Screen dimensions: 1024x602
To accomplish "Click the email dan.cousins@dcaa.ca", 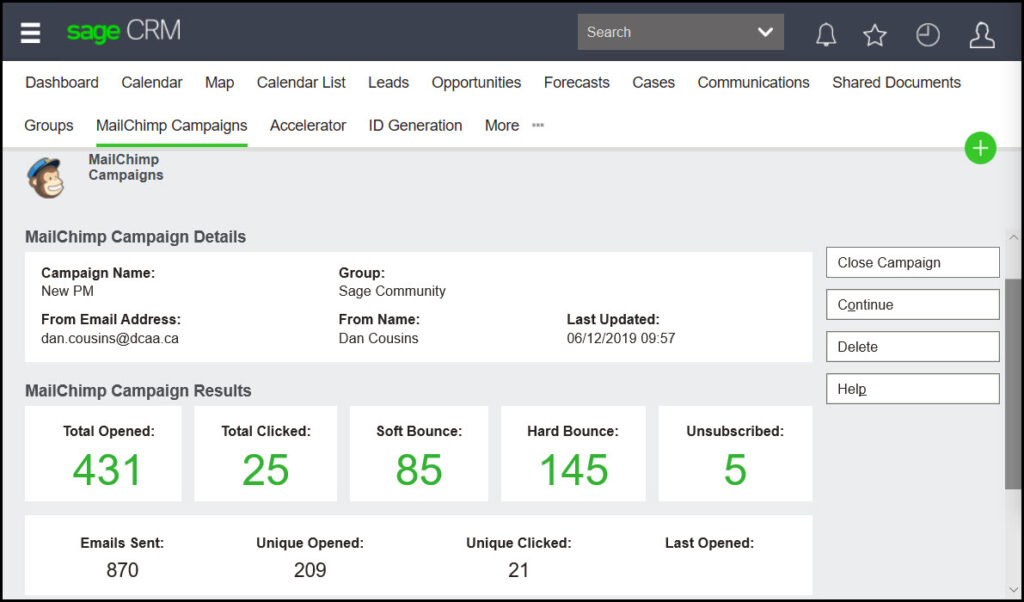I will pos(110,338).
